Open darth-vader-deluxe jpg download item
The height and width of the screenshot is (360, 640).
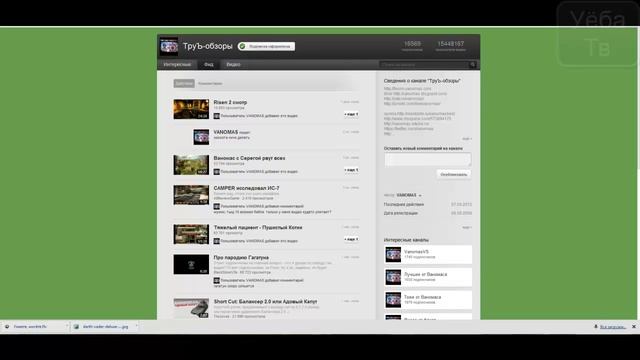point(105,327)
